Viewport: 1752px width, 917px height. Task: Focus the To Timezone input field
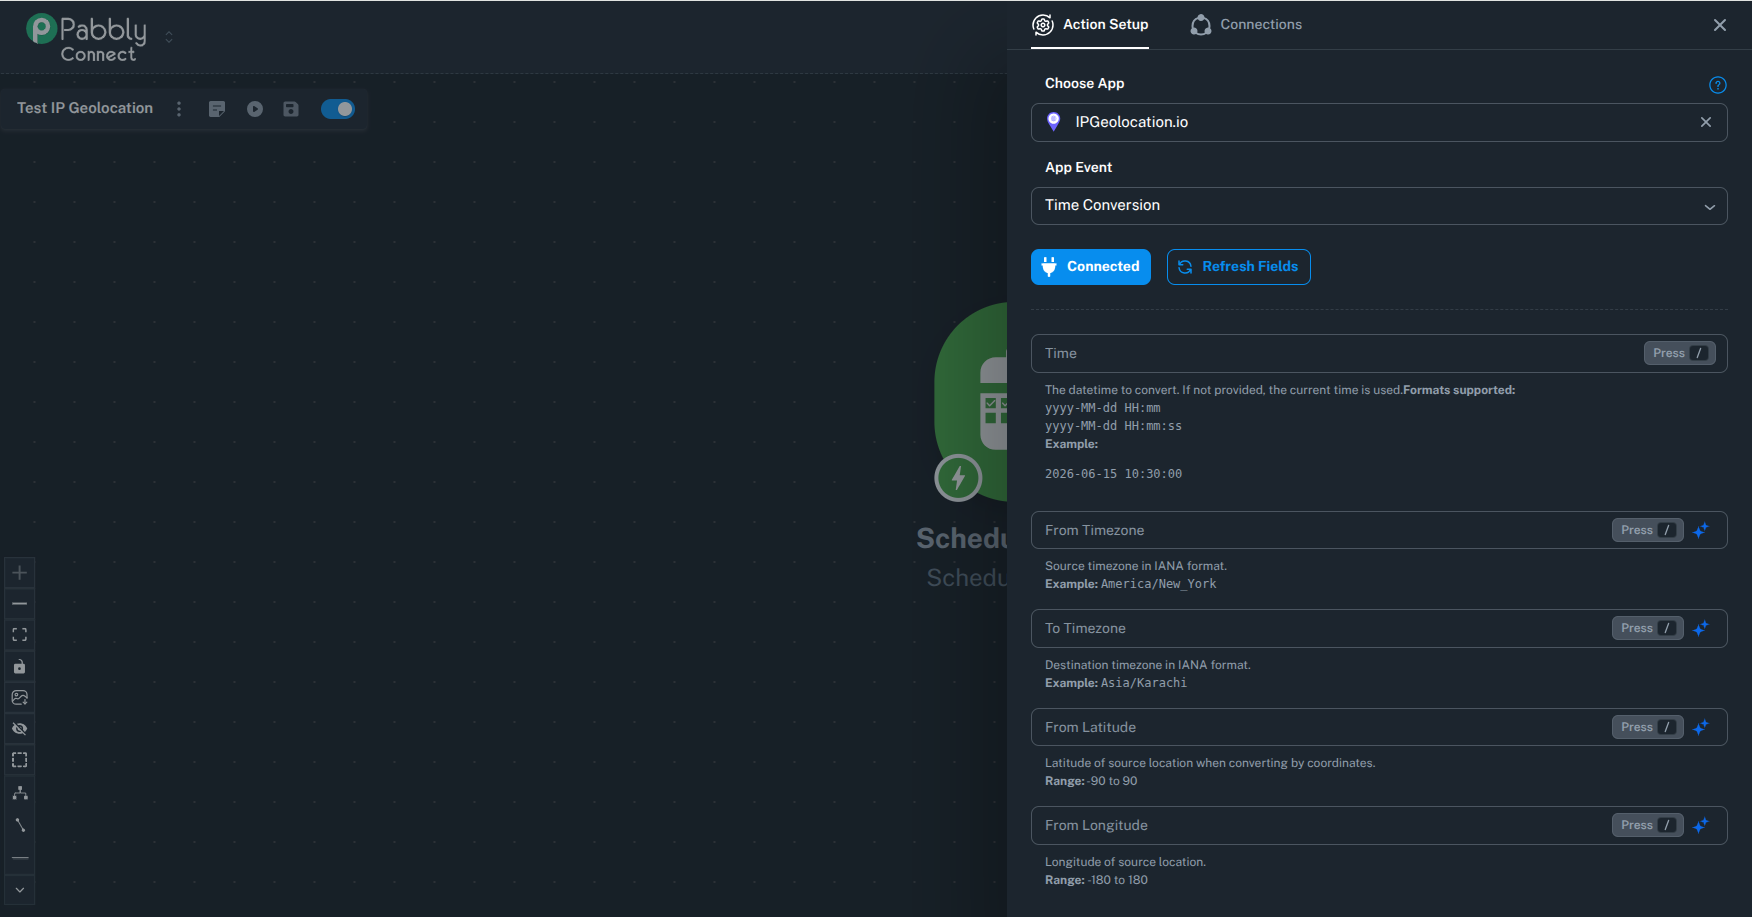click(1379, 628)
